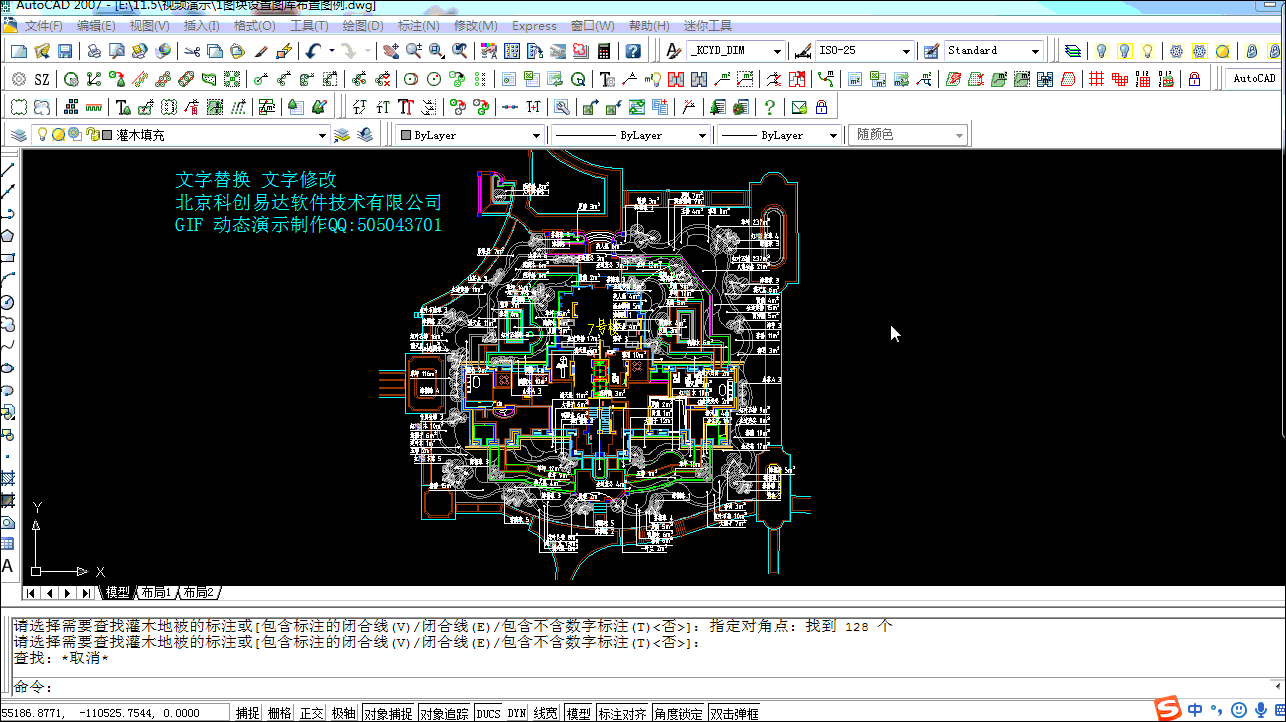Image resolution: width=1286 pixels, height=722 pixels.
Task: Open the Standard table style dropdown
Action: (1035, 51)
